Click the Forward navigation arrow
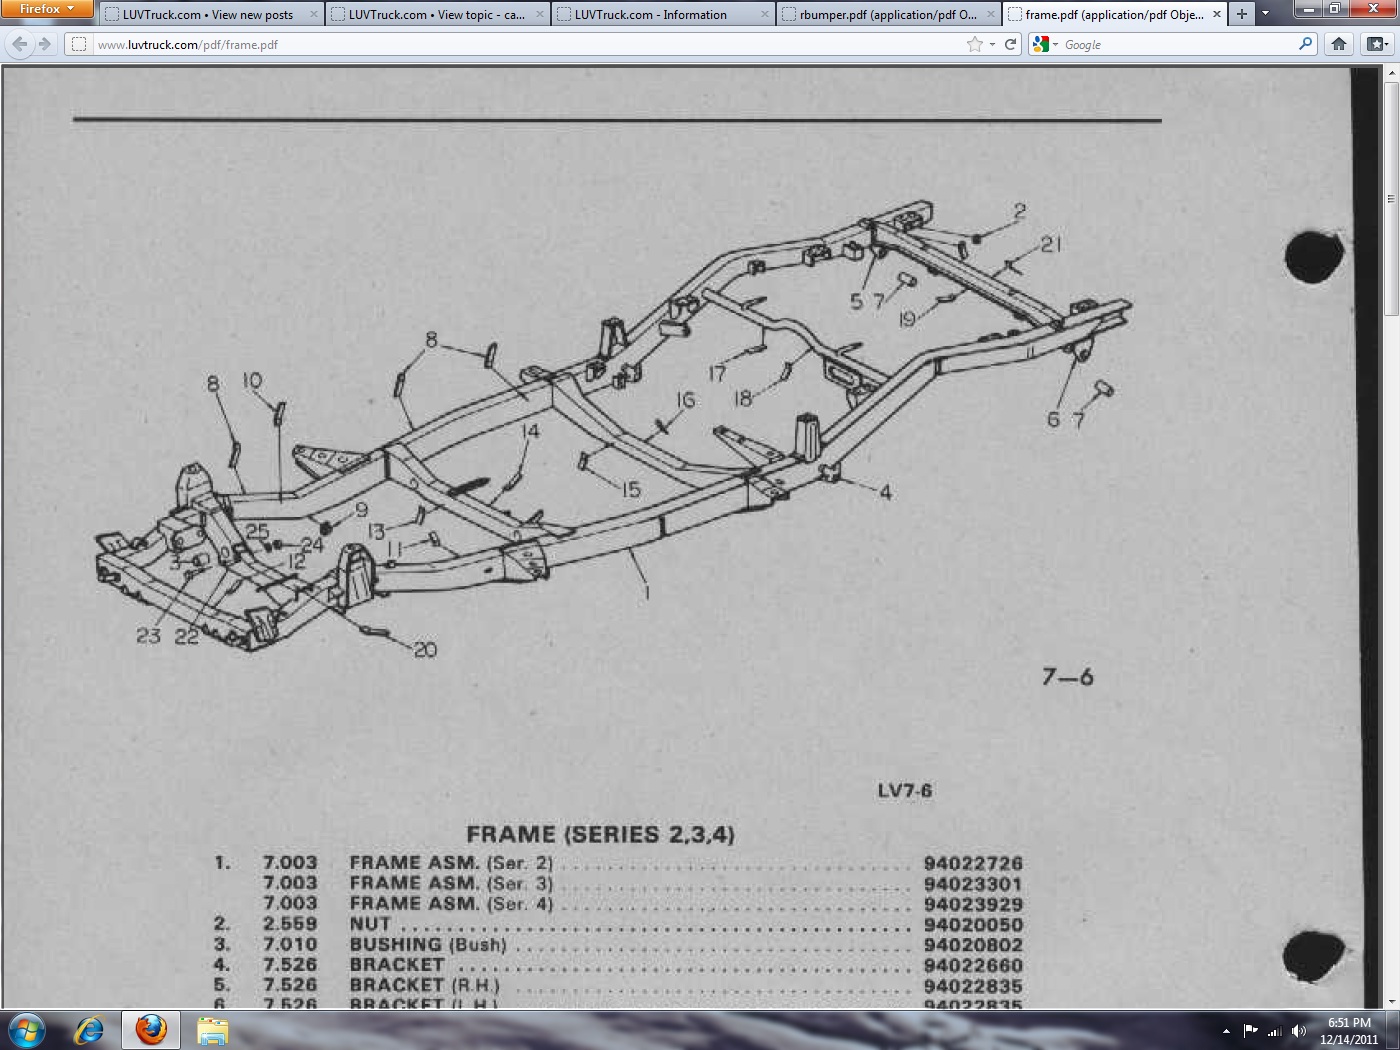 click(x=44, y=44)
